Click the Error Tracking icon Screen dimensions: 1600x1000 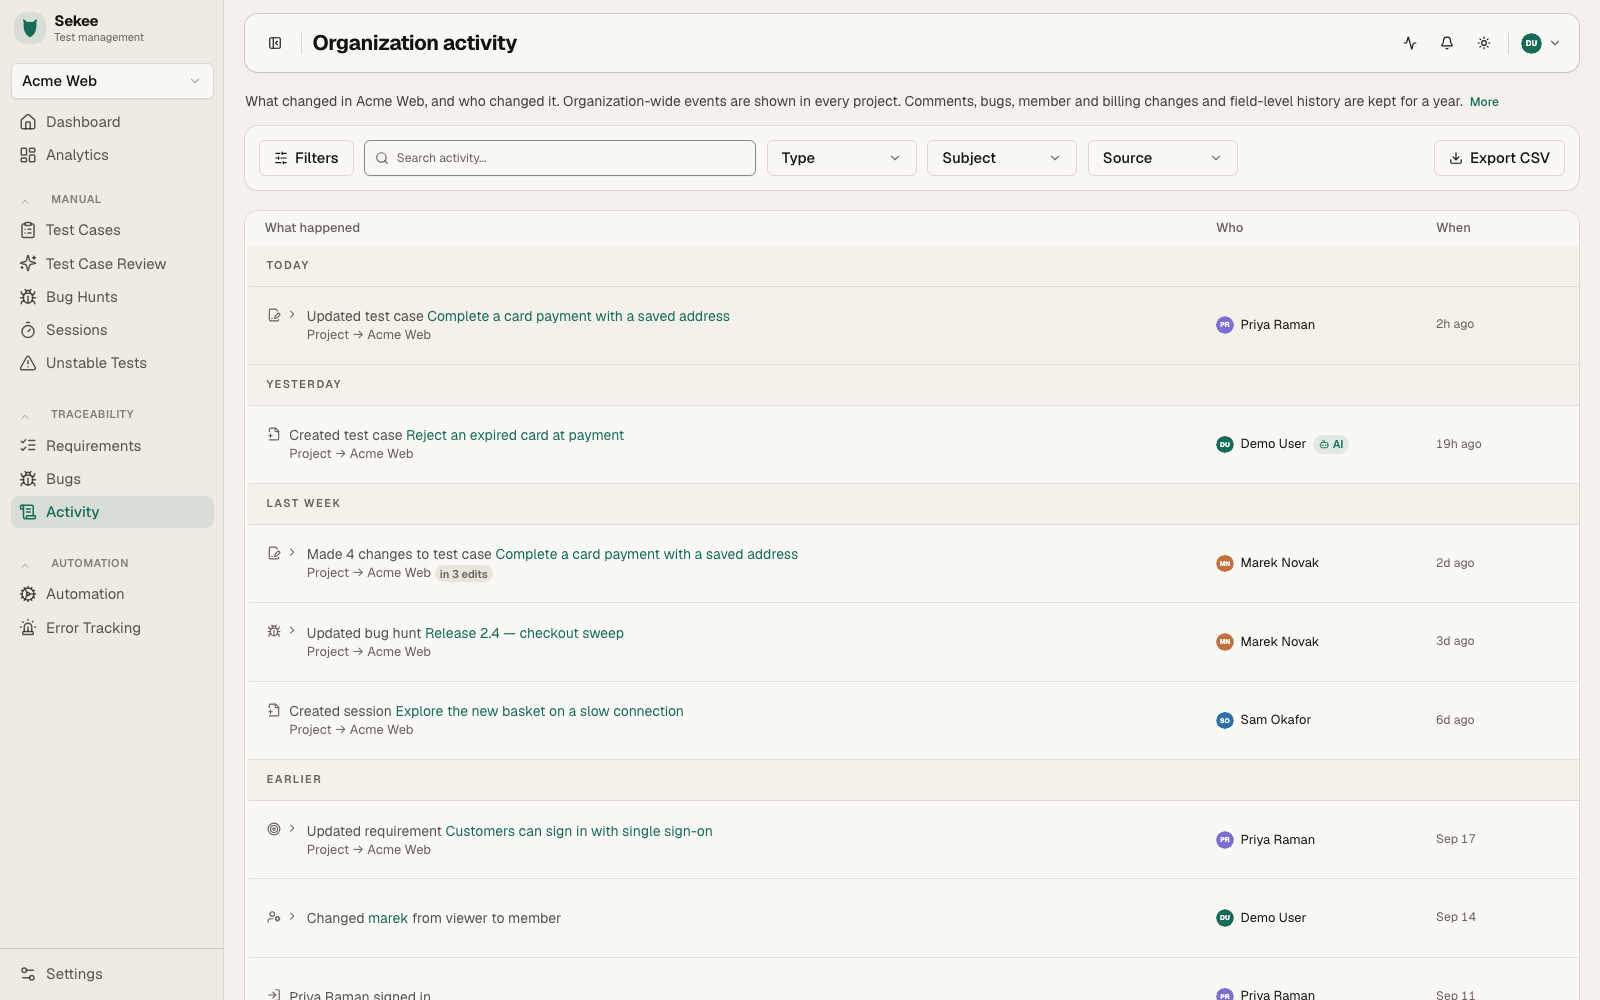[x=28, y=628]
